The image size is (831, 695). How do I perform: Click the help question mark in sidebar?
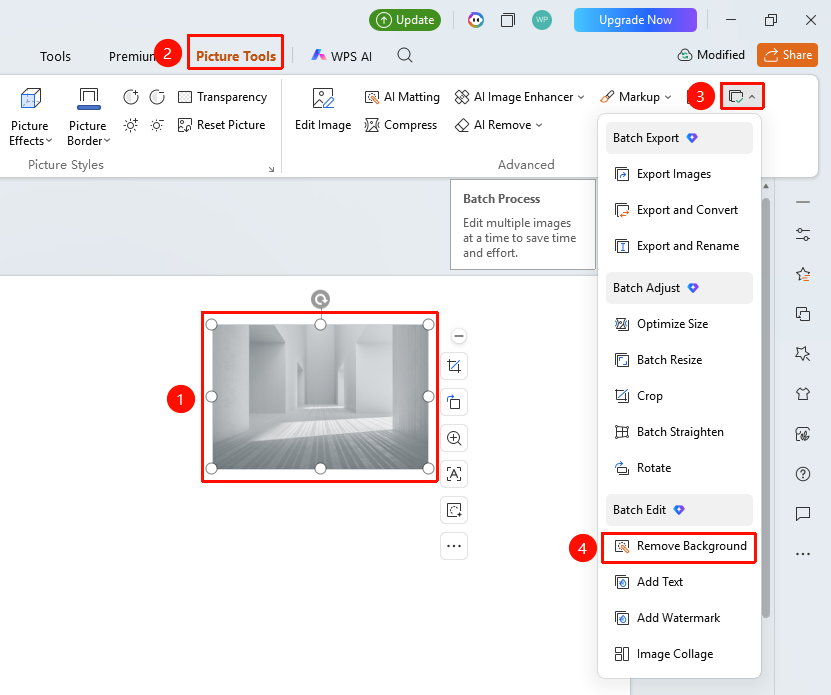803,474
